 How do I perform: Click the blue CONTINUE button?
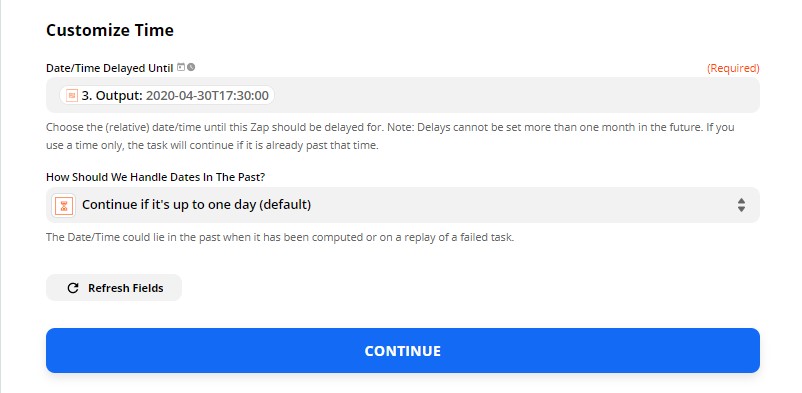pyautogui.click(x=403, y=351)
